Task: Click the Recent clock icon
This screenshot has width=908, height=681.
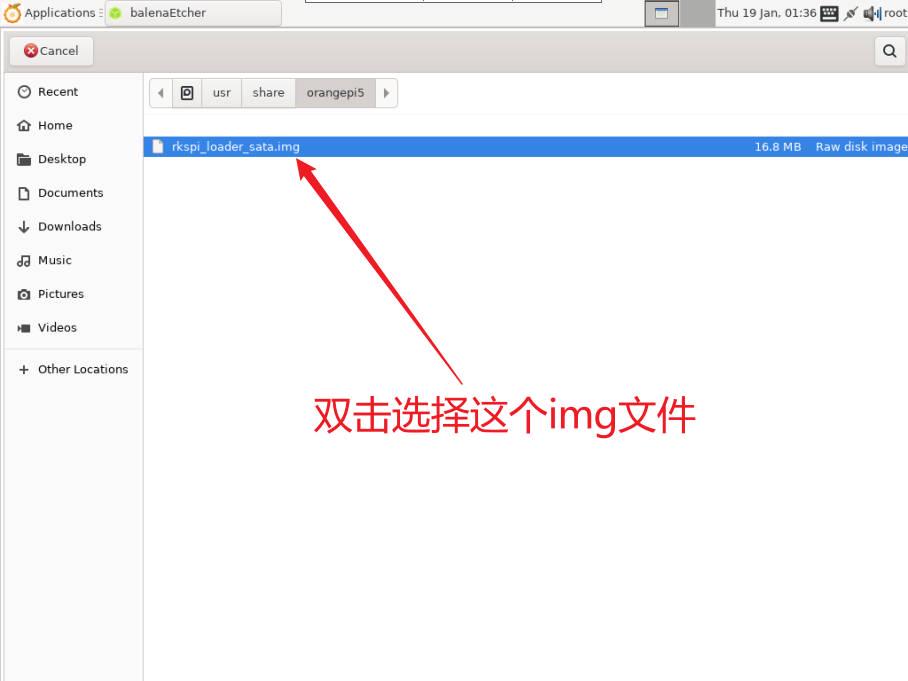Action: pyautogui.click(x=24, y=91)
